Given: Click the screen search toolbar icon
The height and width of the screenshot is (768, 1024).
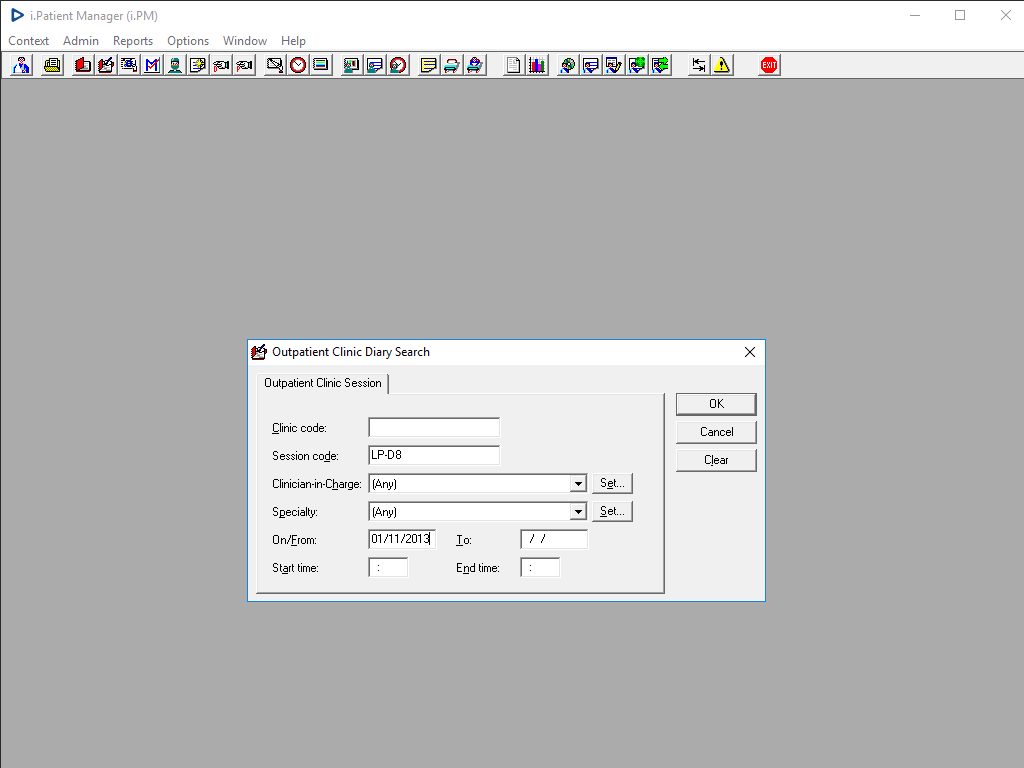Looking at the screenshot, I should tap(129, 65).
